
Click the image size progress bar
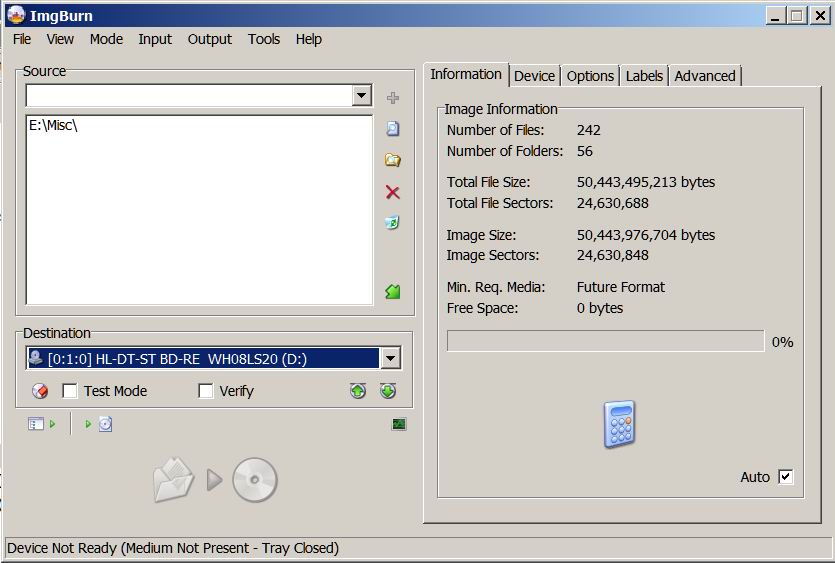point(605,342)
